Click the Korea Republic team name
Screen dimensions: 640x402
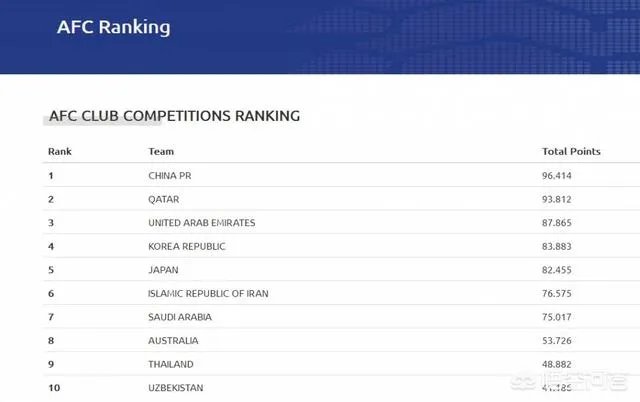tap(186, 246)
